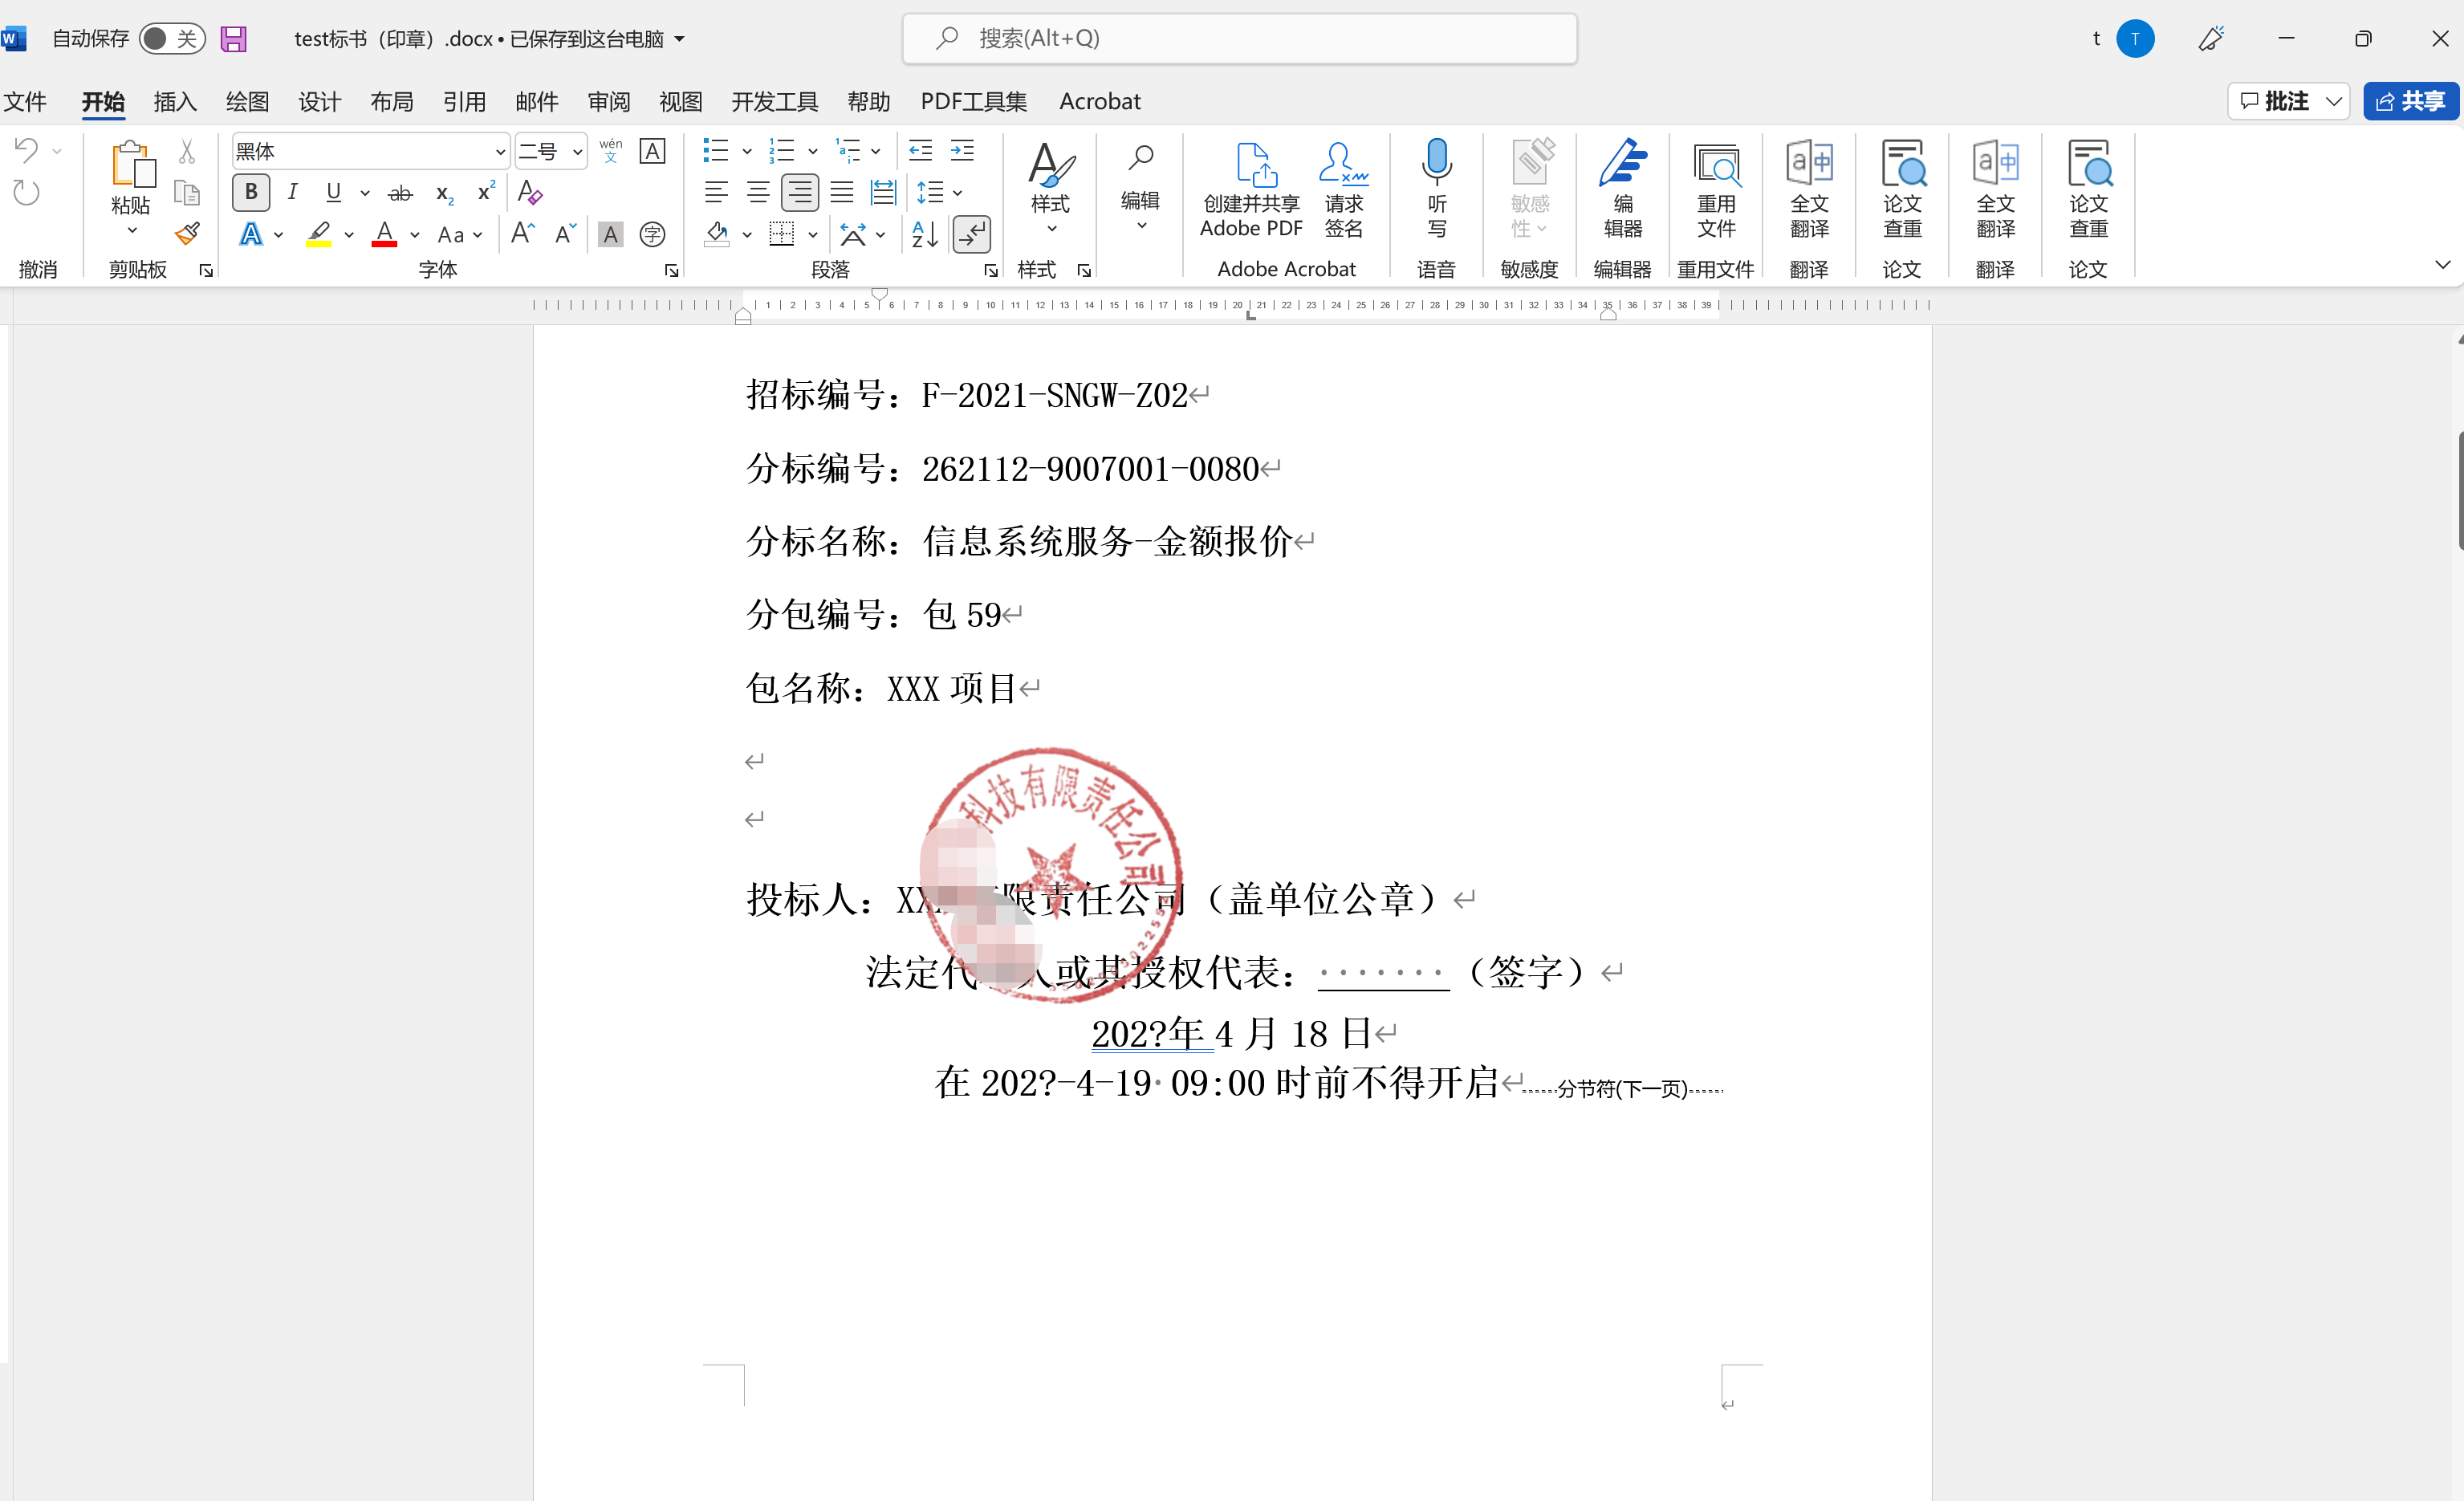Click in the search box
The width and height of the screenshot is (2464, 1501).
1240,39
